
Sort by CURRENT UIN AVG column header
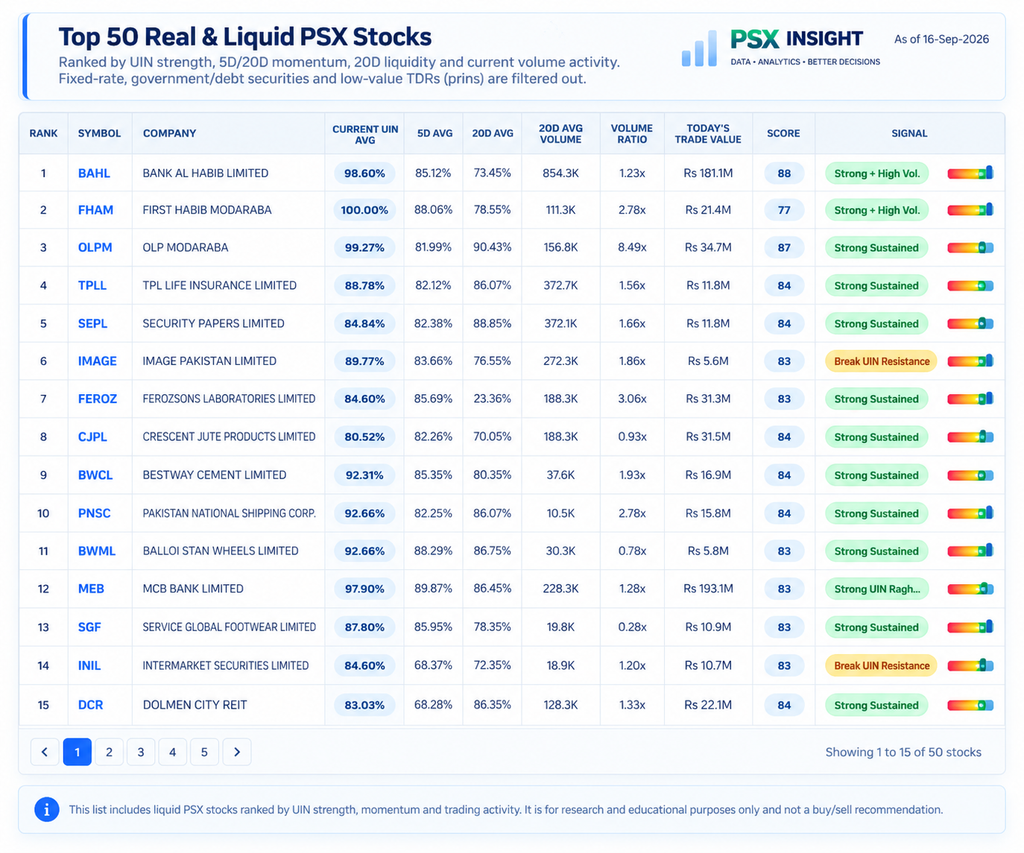tap(365, 134)
